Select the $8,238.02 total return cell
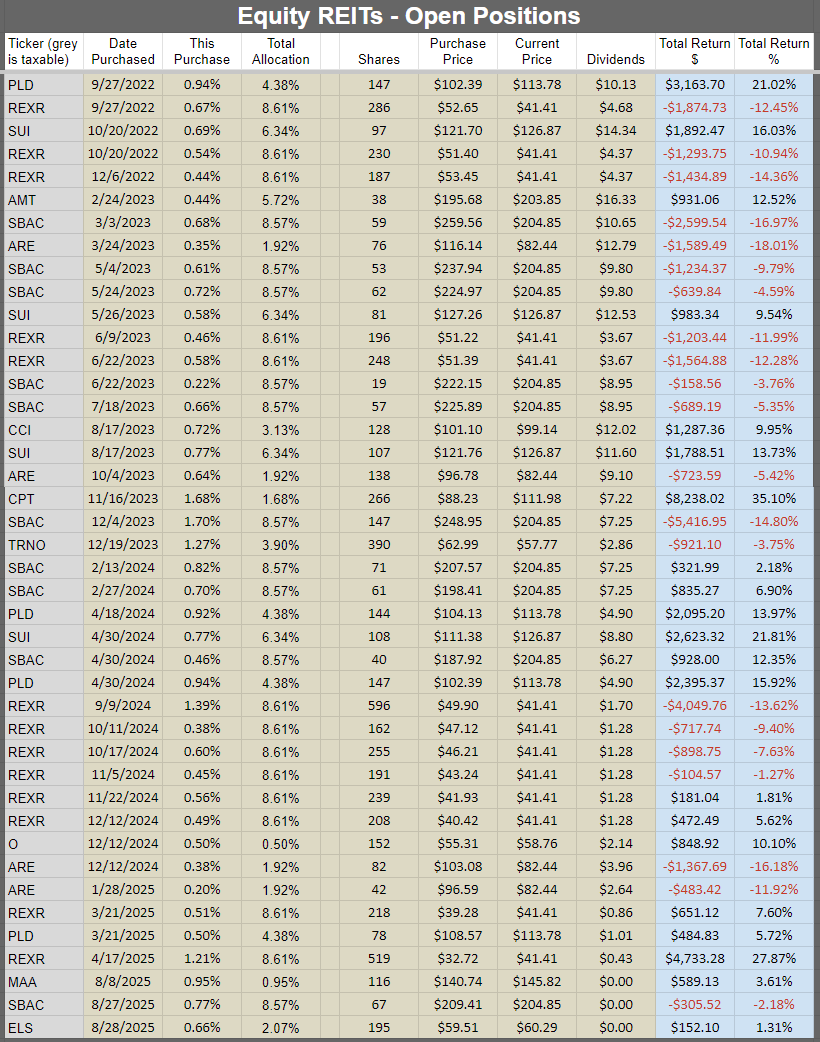Image resolution: width=820 pixels, height=1042 pixels. 694,499
